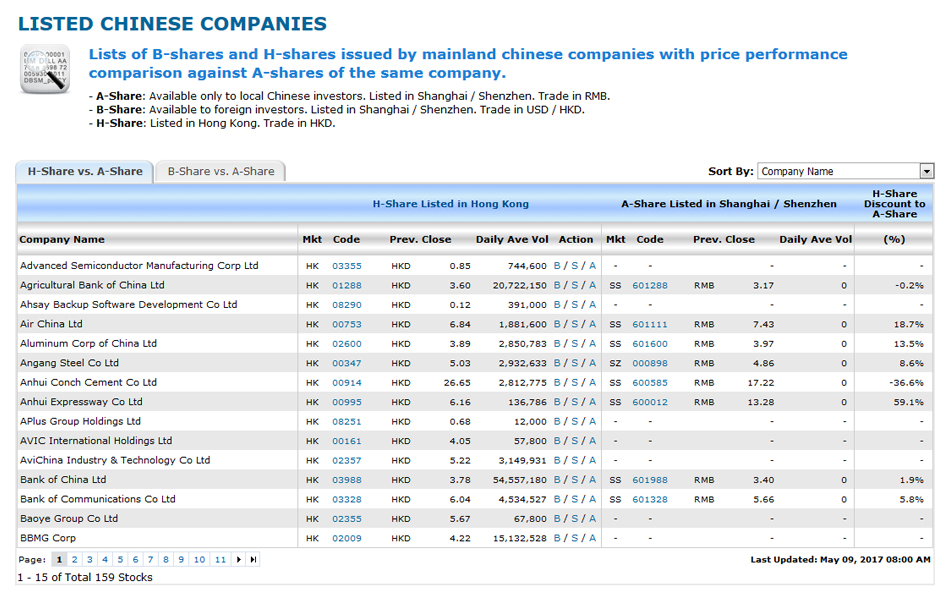This screenshot has width=950, height=600.
Task: Click A action for Angang Steel Co Ltd
Action: pyautogui.click(x=593, y=363)
